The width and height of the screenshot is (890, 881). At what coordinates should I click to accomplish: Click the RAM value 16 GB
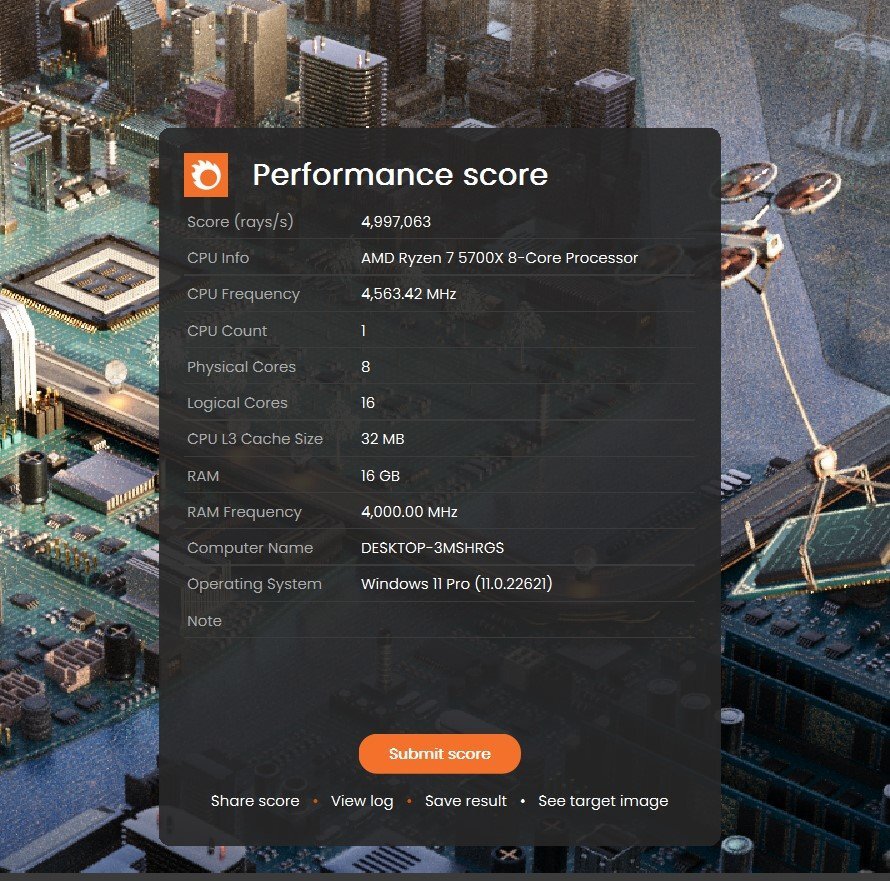tap(380, 476)
